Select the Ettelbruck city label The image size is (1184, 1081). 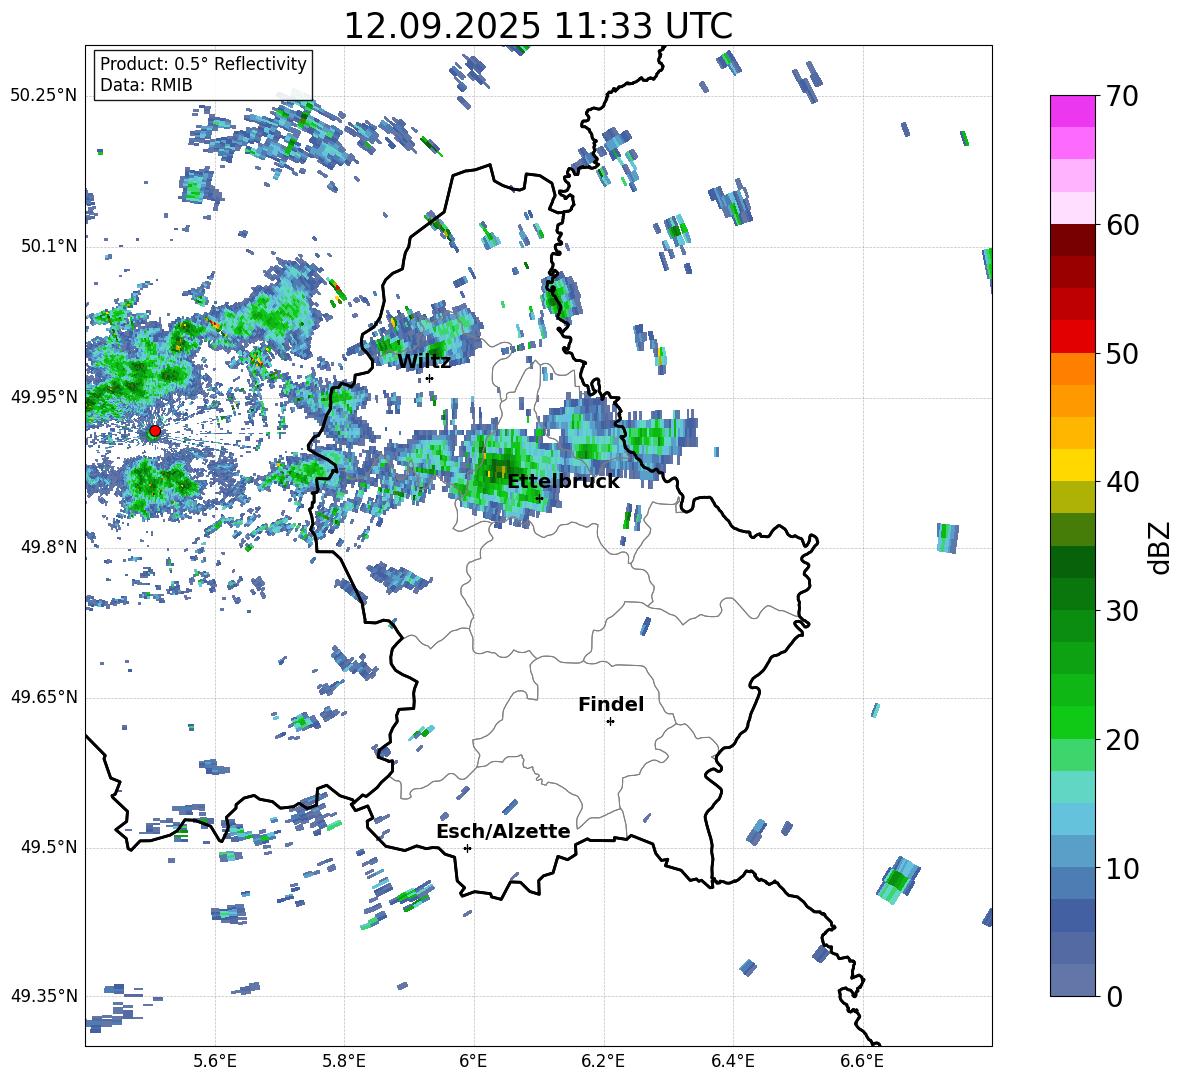[x=563, y=481]
